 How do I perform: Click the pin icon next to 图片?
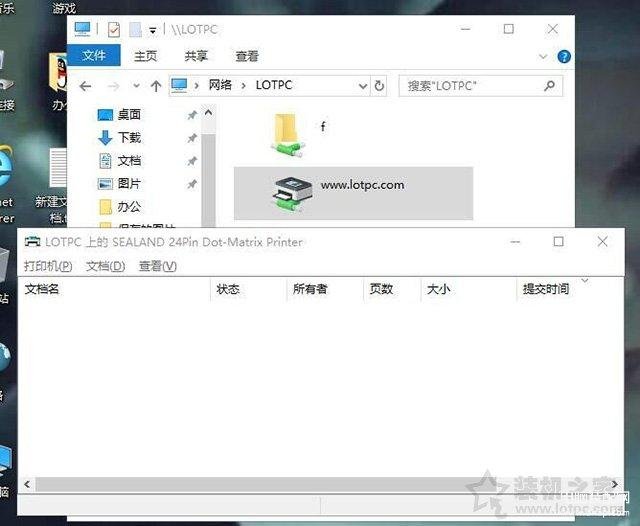192,184
